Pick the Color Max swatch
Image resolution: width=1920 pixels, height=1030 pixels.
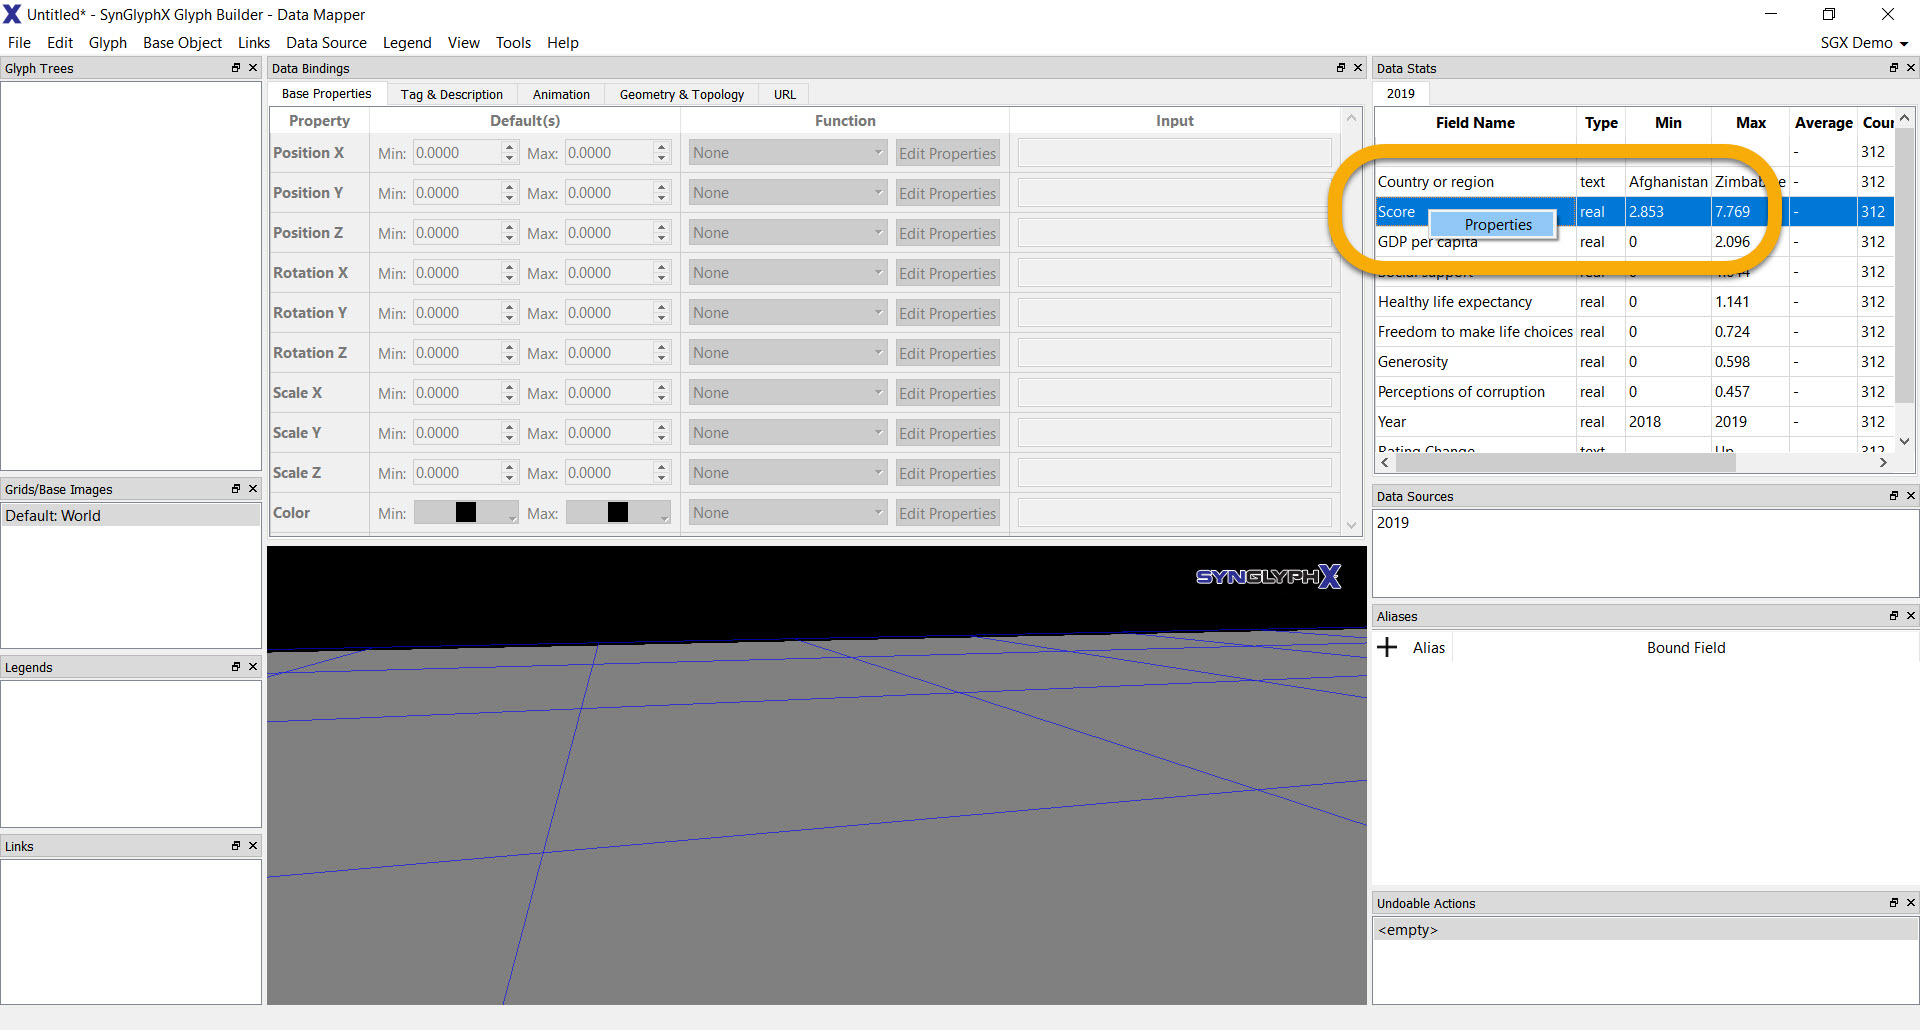click(618, 513)
